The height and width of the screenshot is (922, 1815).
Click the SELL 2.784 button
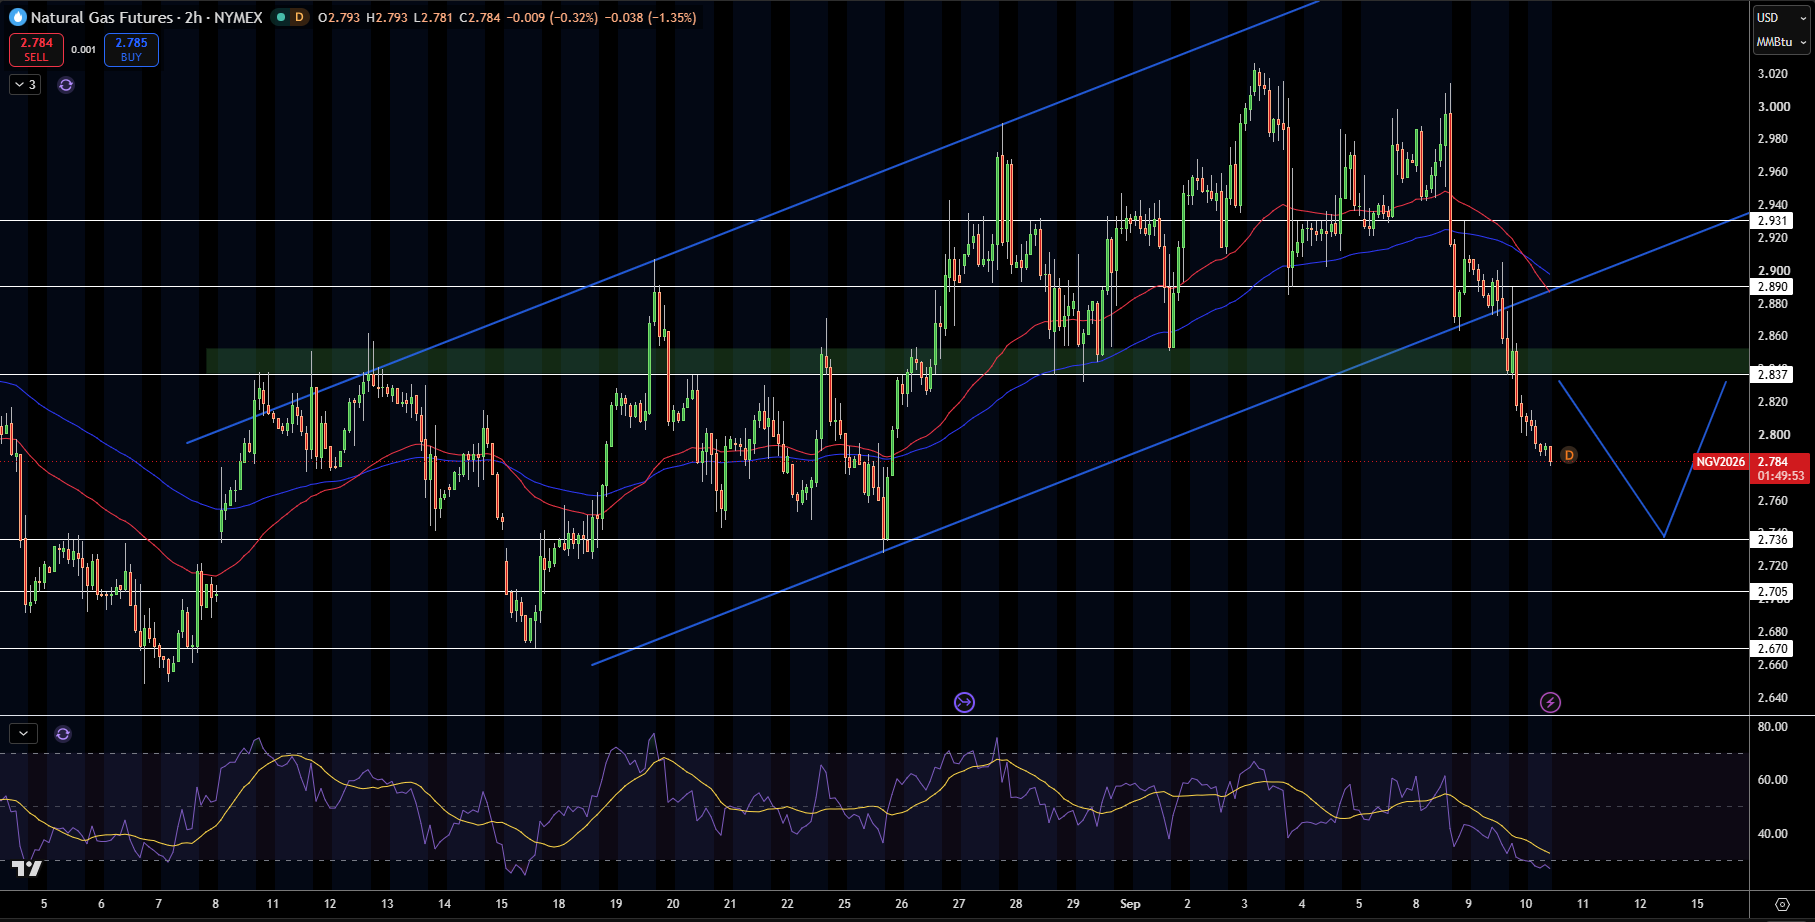click(x=36, y=49)
